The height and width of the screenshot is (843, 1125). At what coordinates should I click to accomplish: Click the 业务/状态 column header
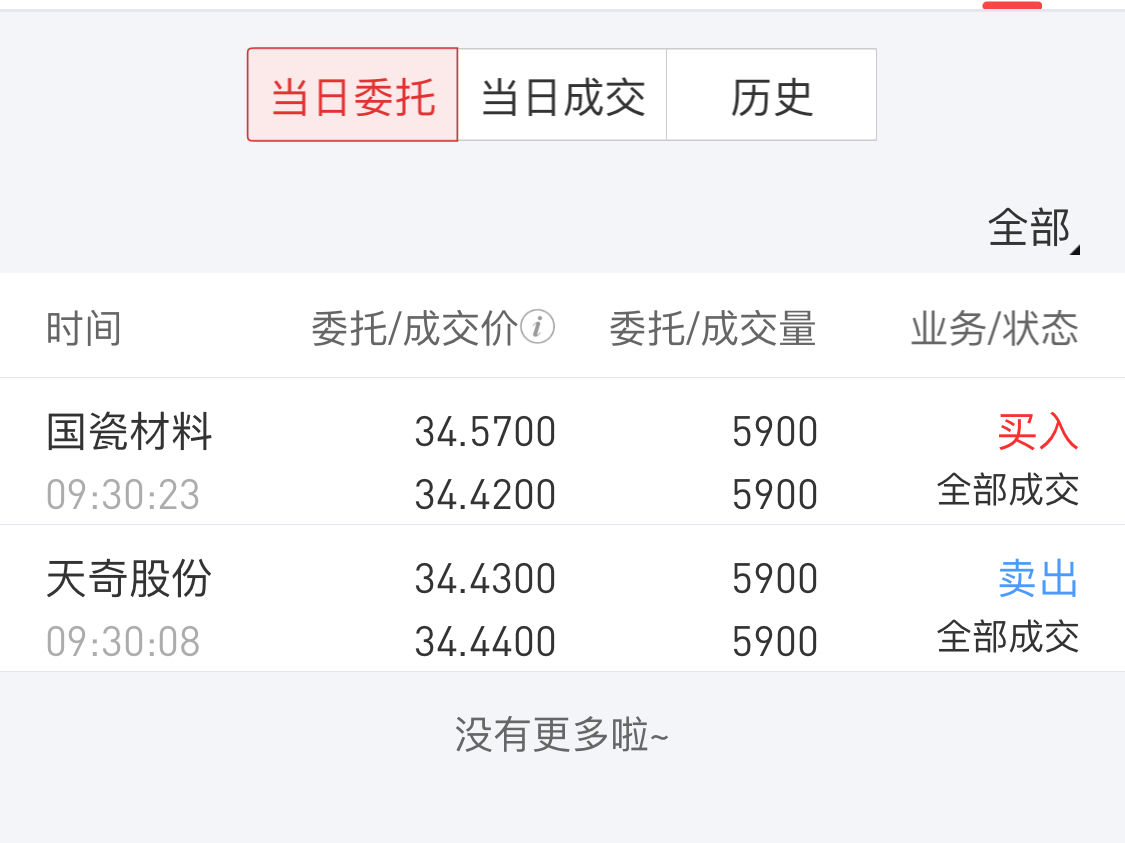[x=994, y=329]
